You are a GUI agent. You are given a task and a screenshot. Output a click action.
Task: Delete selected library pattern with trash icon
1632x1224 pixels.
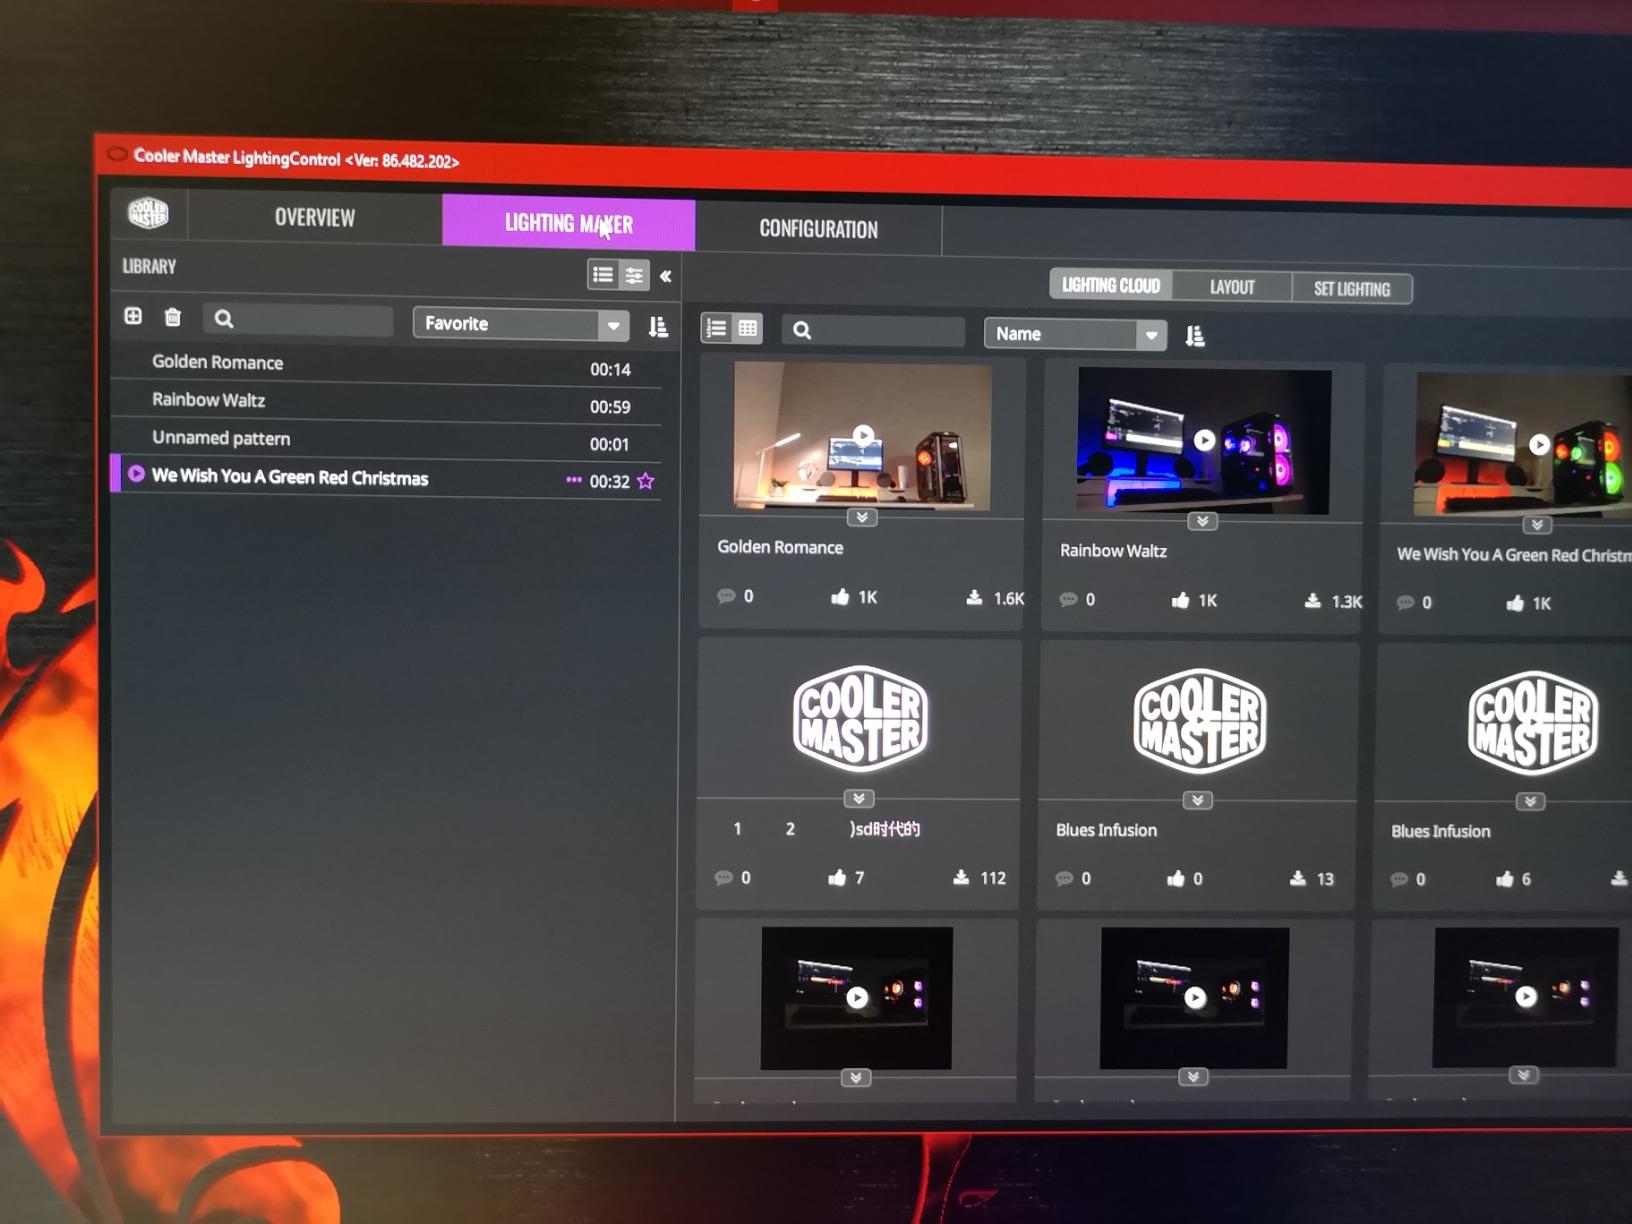coord(173,317)
